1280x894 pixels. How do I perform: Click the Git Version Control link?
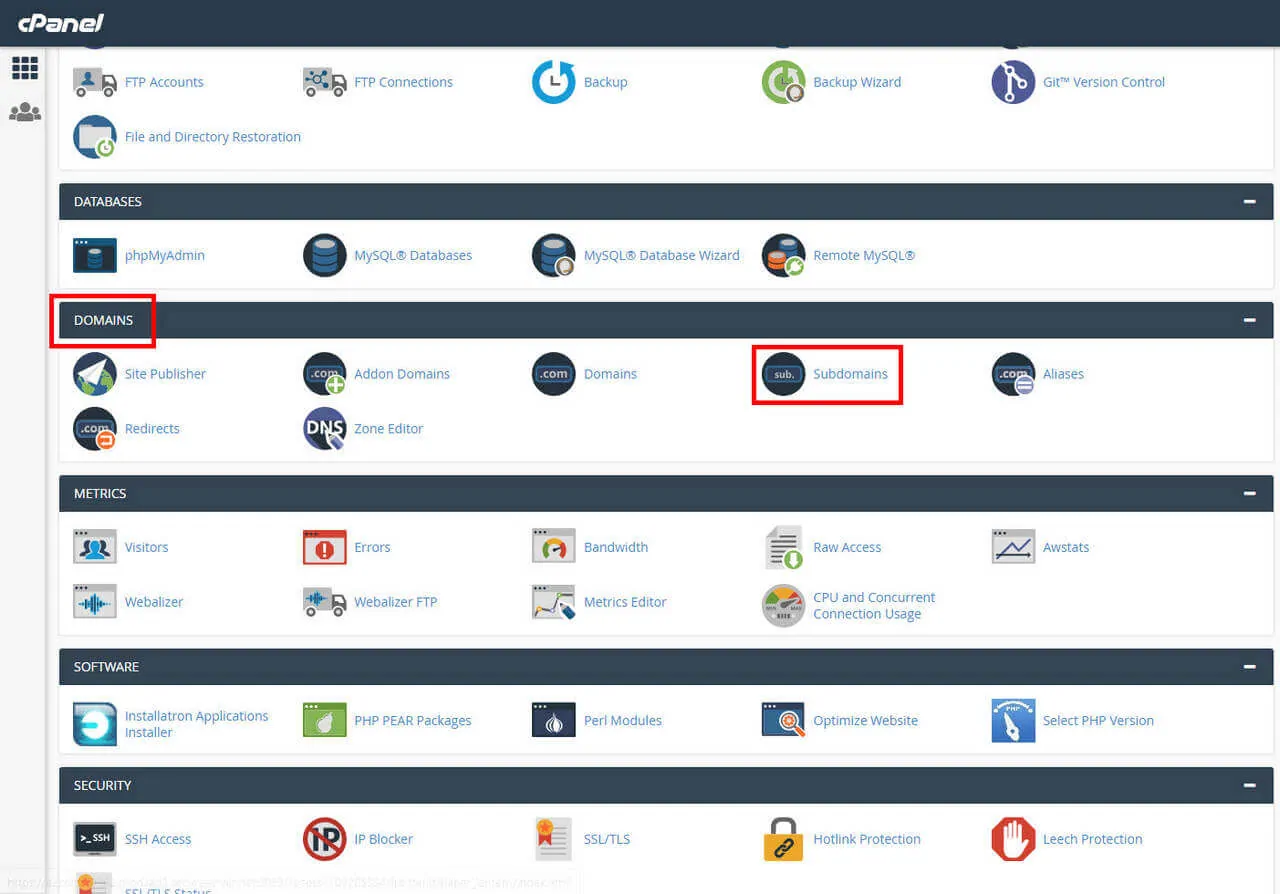[x=1104, y=82]
